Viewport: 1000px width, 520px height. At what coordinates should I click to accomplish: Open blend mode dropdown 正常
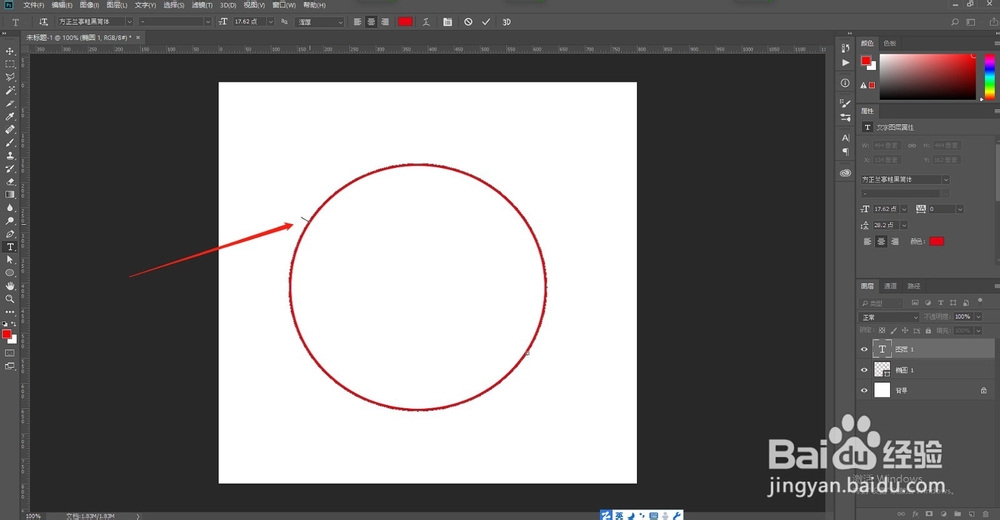point(889,317)
